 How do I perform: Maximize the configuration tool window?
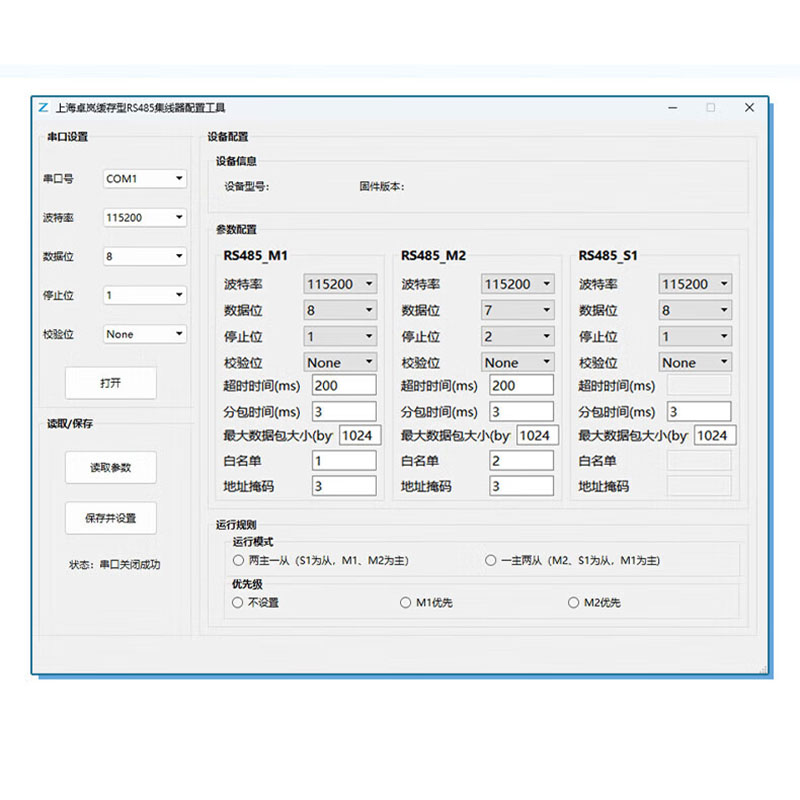pyautogui.click(x=710, y=108)
